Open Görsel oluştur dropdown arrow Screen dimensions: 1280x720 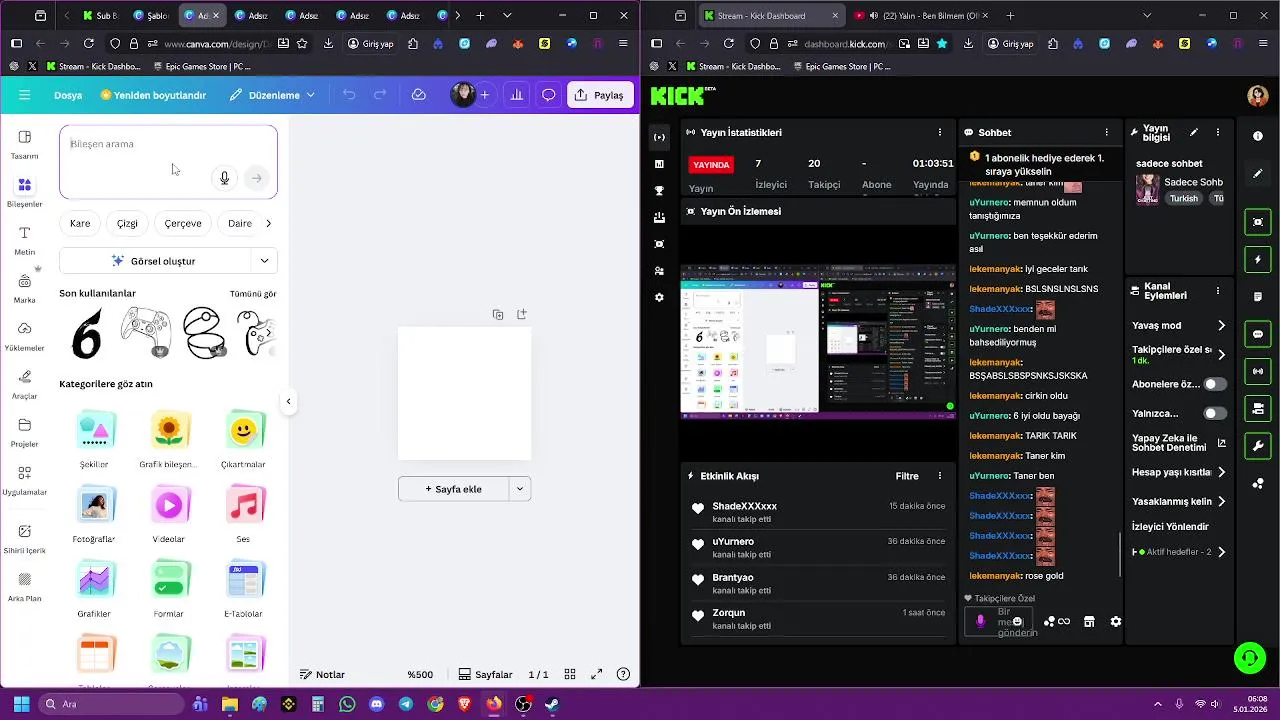[264, 261]
